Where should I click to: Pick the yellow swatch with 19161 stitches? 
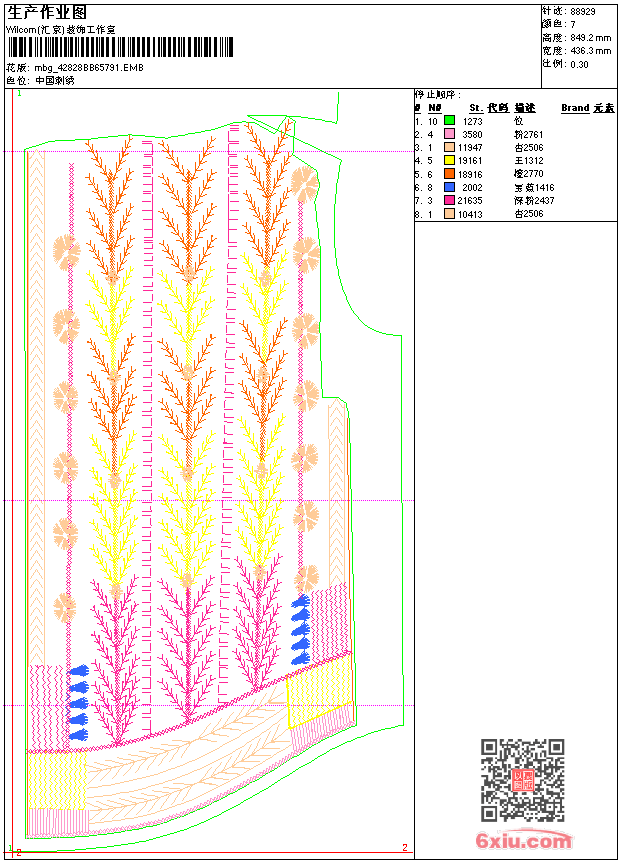(x=449, y=160)
